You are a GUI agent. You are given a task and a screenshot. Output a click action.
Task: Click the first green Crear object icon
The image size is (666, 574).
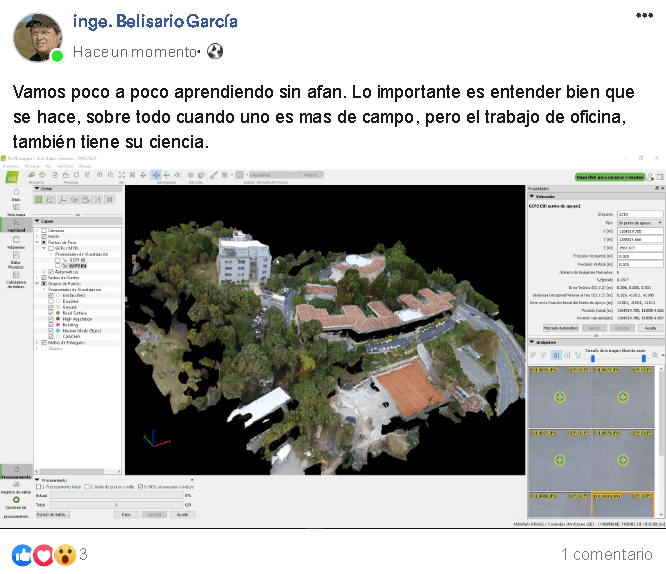[x=39, y=199]
